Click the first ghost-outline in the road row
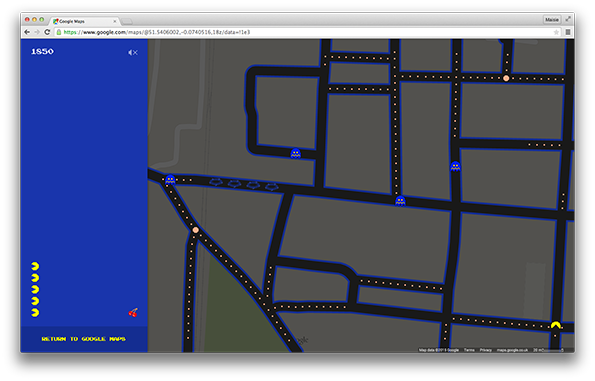This screenshot has height=381, width=595. coord(216,182)
